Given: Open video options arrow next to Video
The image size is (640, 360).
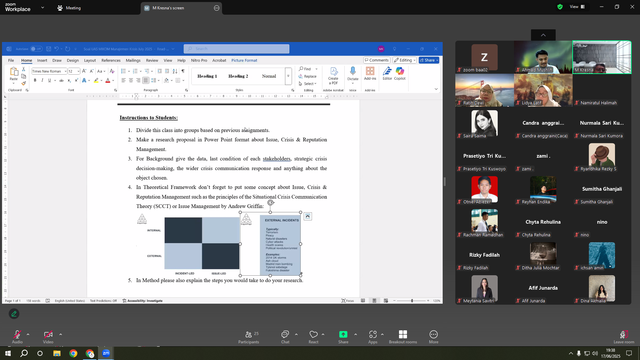Looking at the screenshot, I should coord(60,335).
